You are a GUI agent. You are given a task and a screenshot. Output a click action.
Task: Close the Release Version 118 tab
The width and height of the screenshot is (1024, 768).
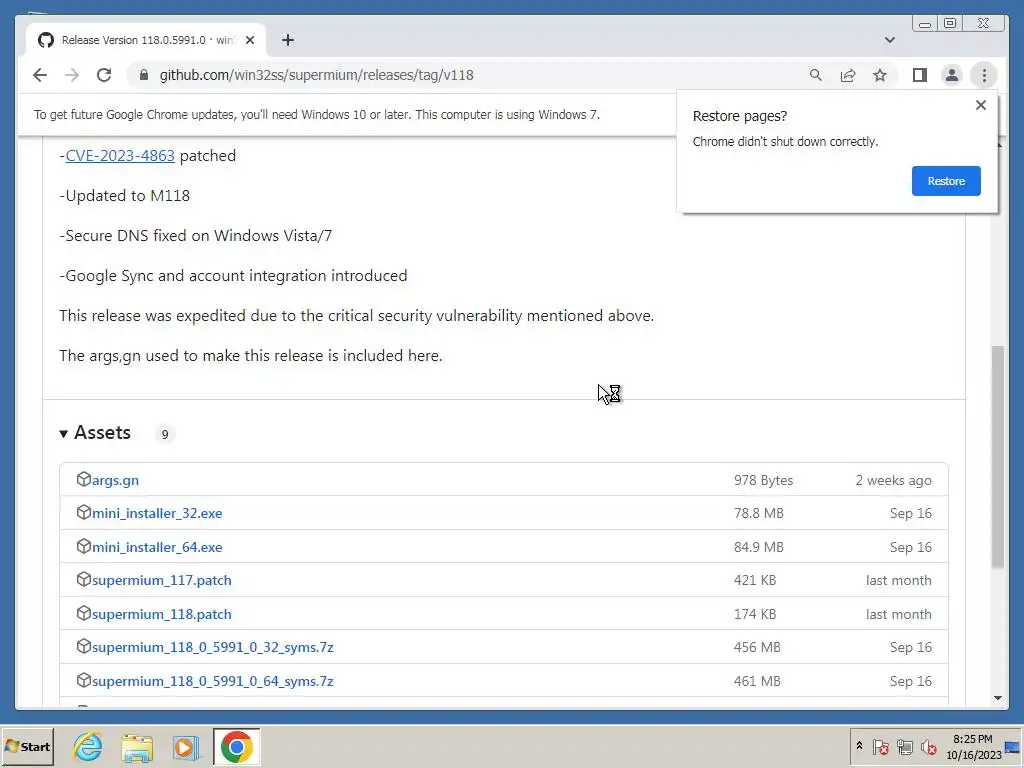249,40
